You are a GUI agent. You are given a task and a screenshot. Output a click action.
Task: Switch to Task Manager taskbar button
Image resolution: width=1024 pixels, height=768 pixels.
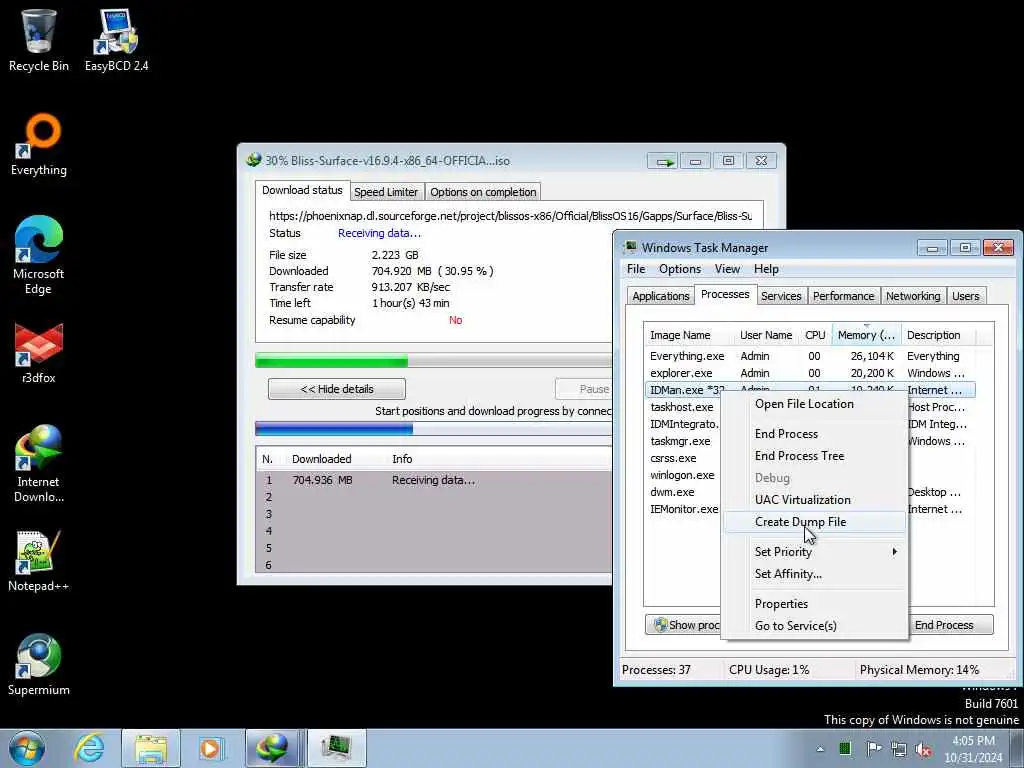click(x=337, y=748)
